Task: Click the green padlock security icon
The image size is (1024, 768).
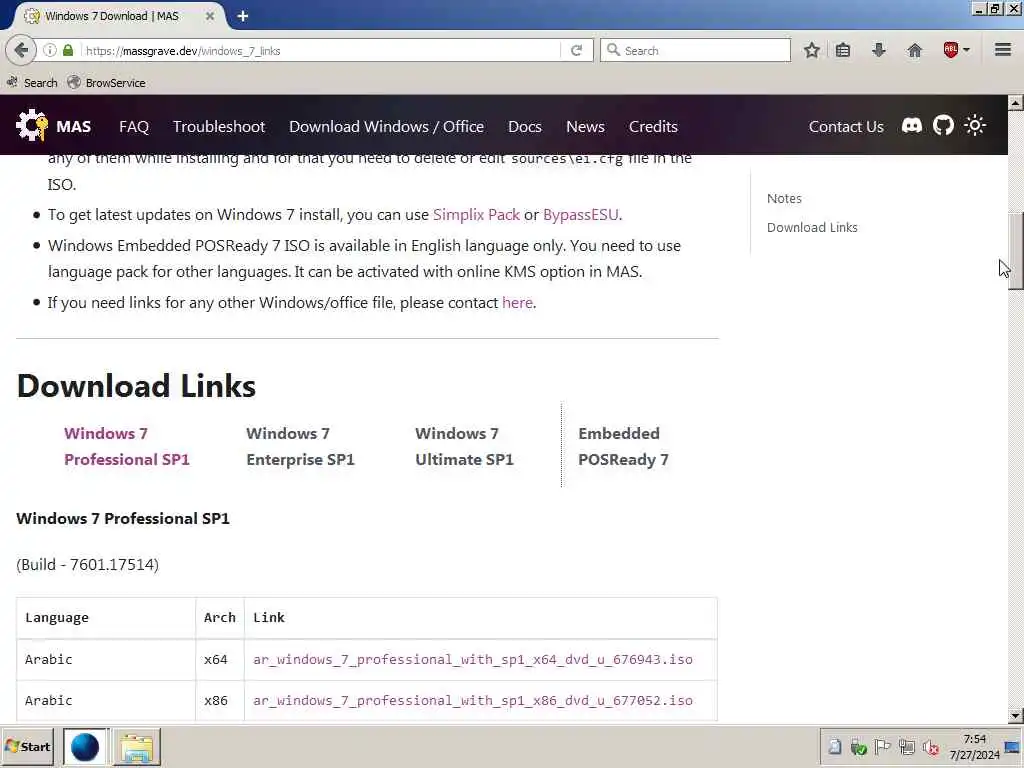Action: pyautogui.click(x=68, y=50)
